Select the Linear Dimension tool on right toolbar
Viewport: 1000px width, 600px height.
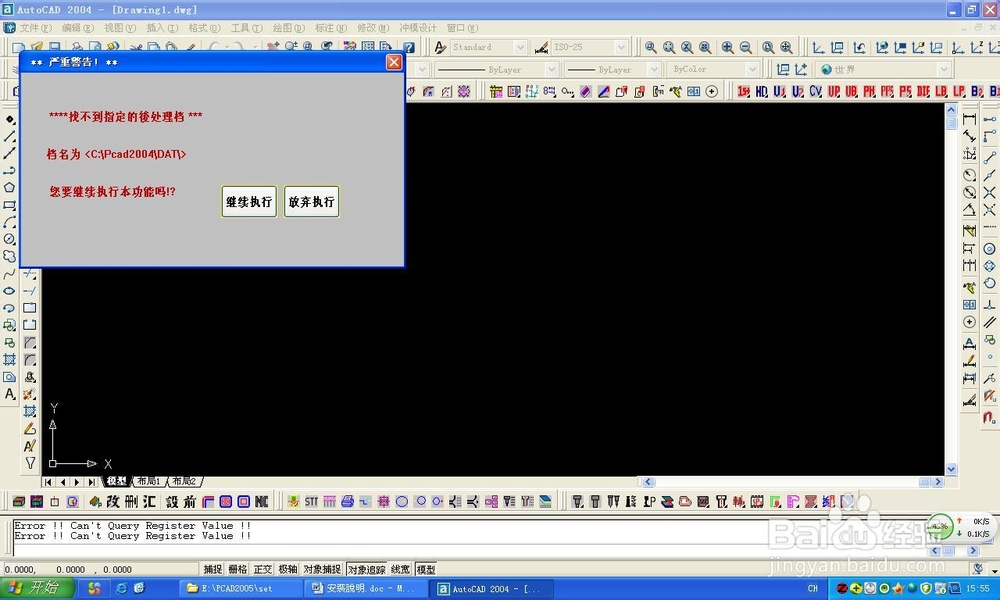[x=969, y=119]
